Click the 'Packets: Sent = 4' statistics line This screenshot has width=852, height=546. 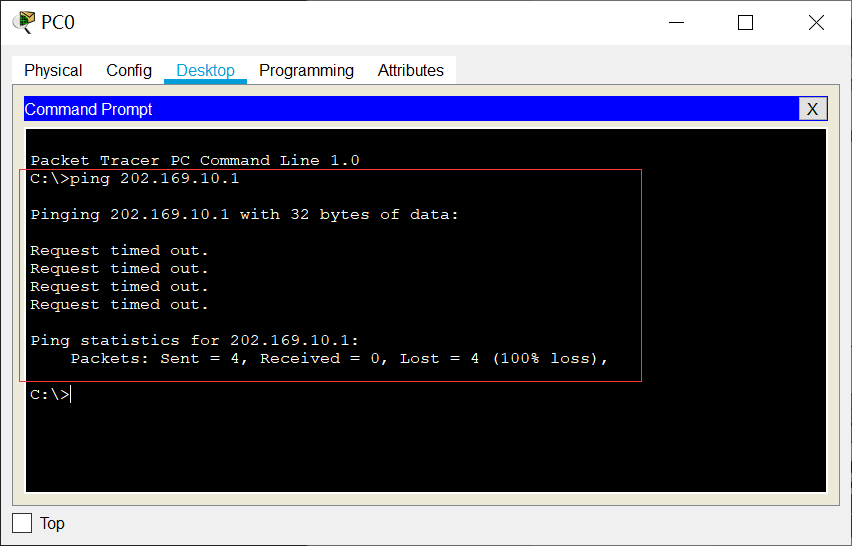pyautogui.click(x=339, y=359)
